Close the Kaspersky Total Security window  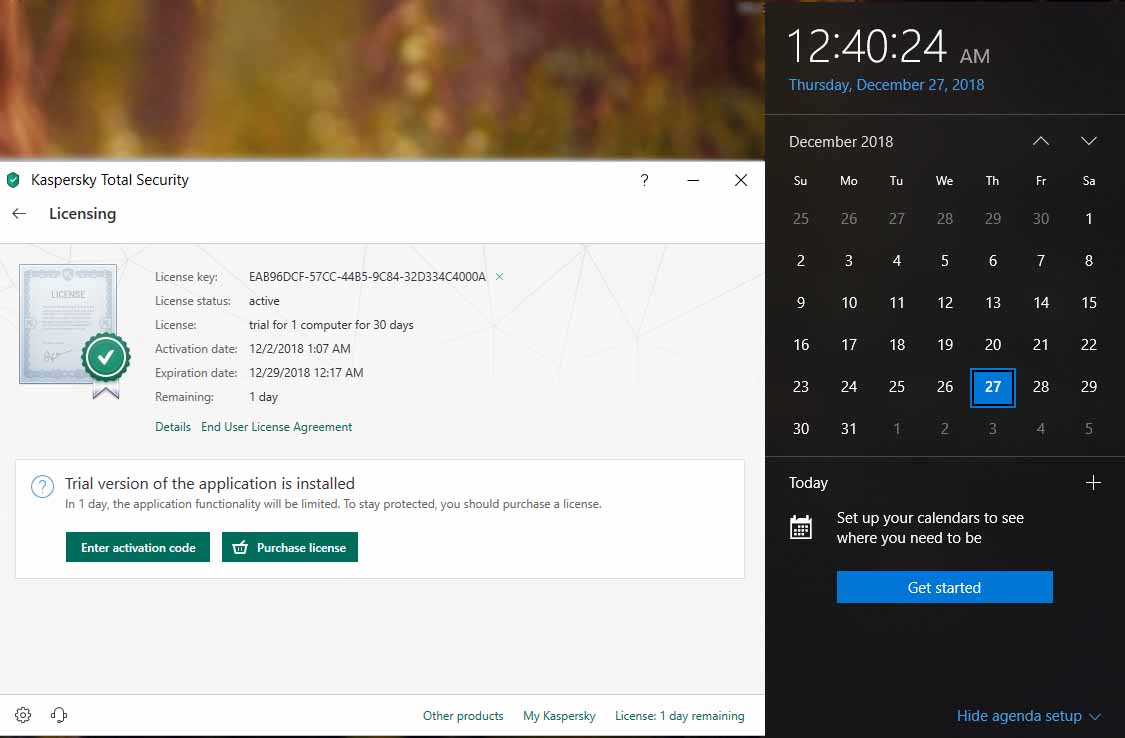[x=741, y=180]
